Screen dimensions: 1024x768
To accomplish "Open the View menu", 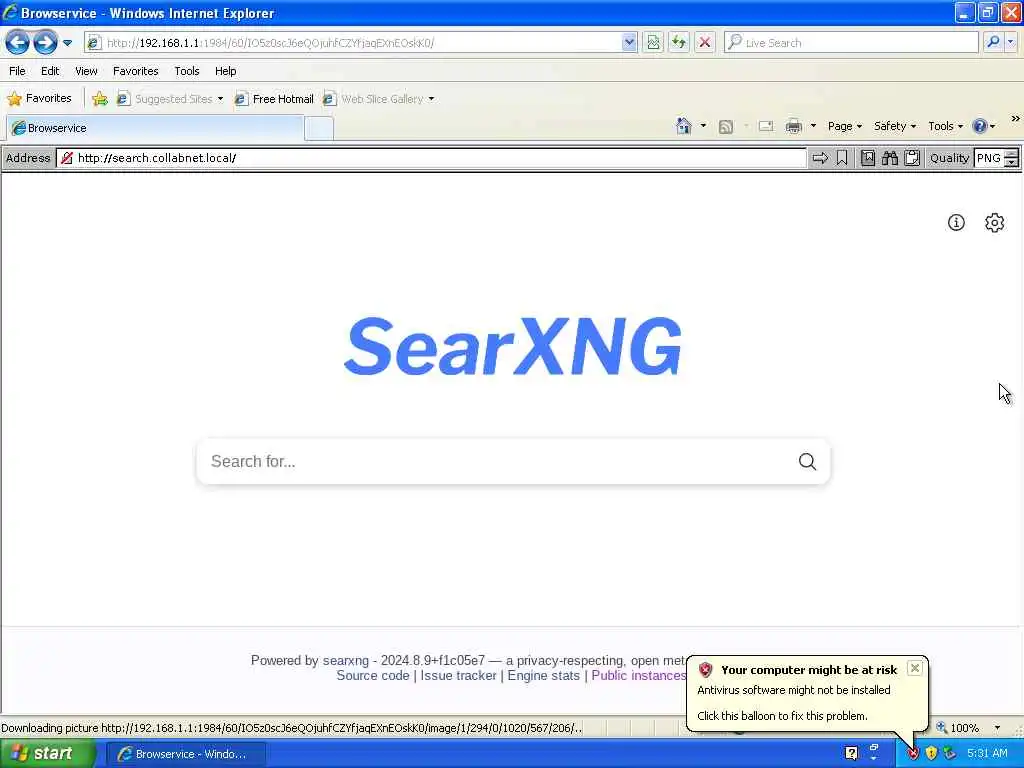I will [x=86, y=71].
